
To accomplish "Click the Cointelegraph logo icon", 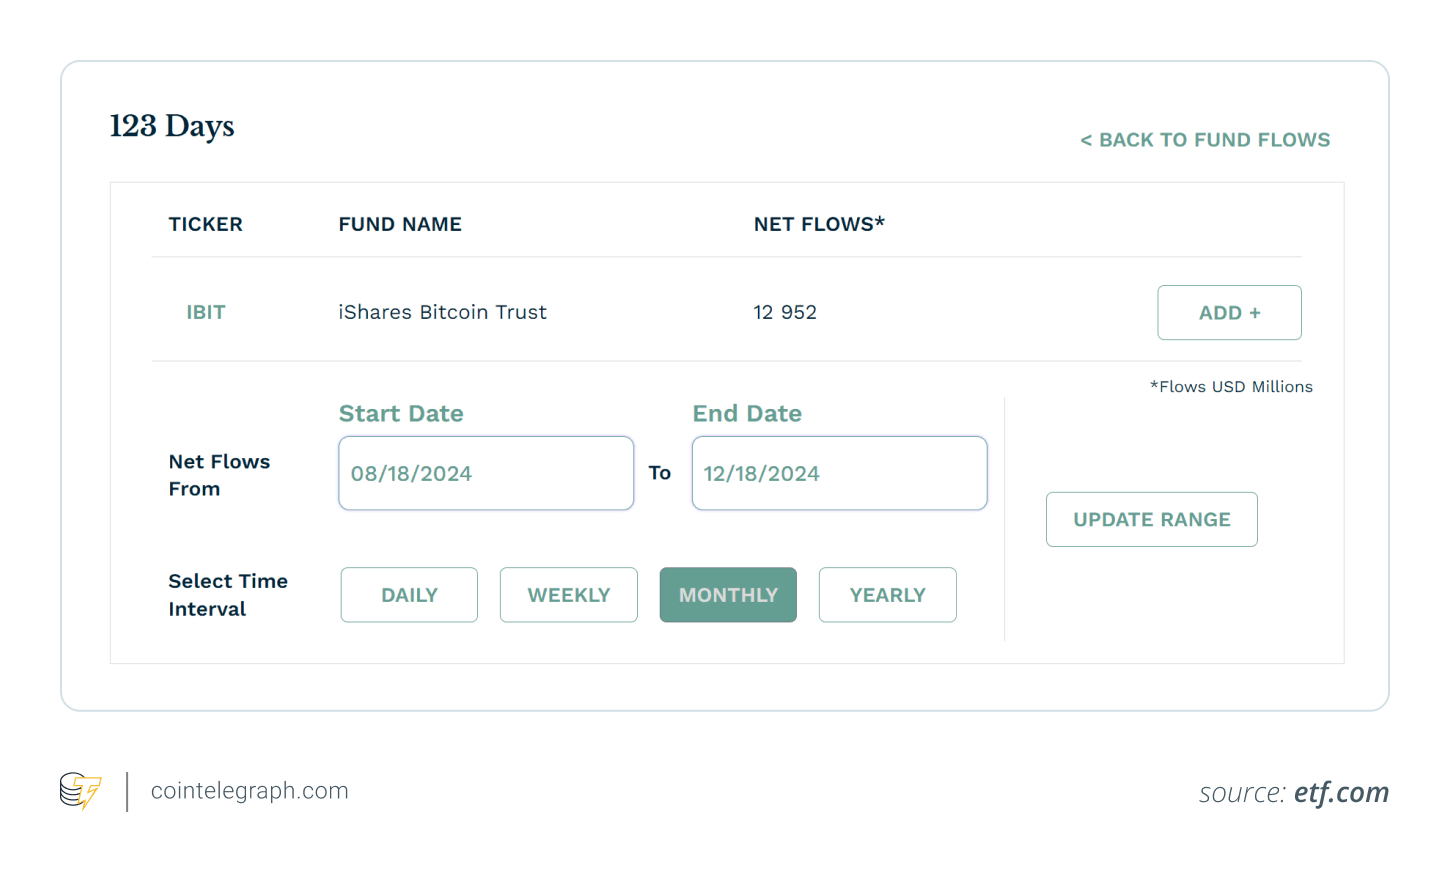I will coord(80,791).
